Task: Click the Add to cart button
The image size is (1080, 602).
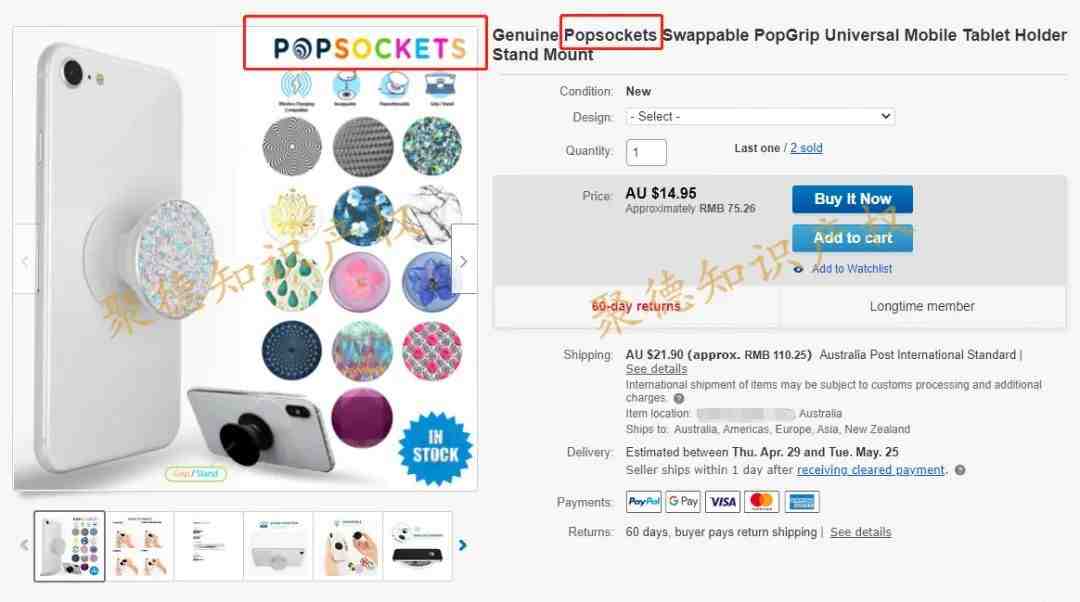Action: [x=852, y=238]
